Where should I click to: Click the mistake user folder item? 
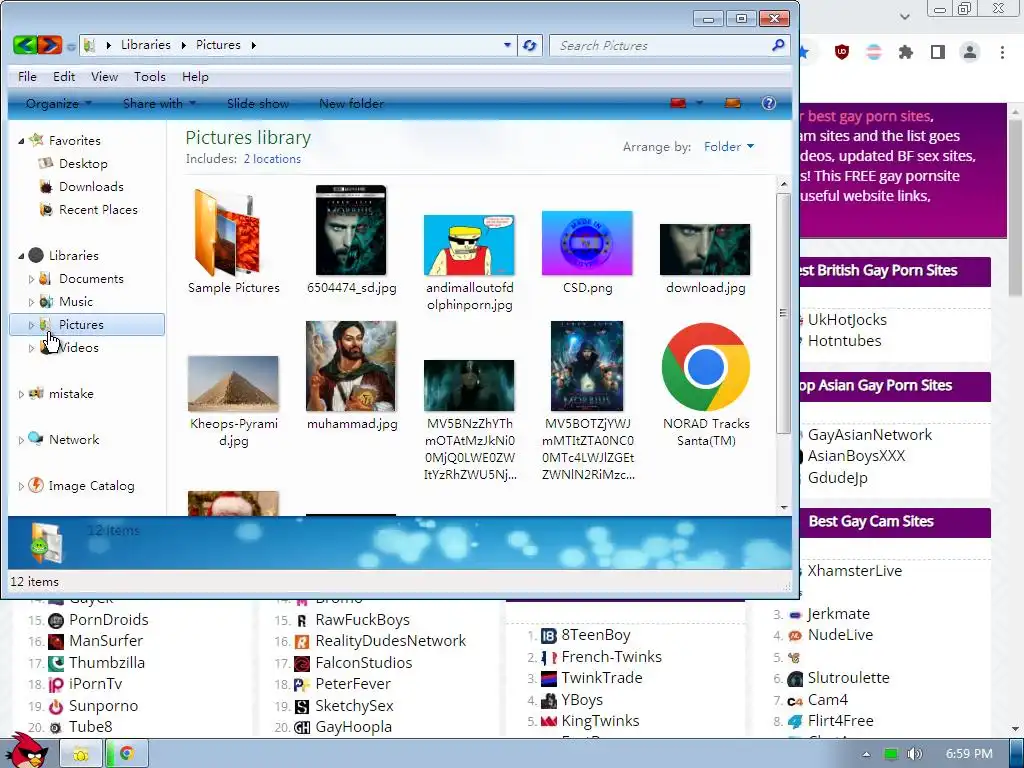point(71,394)
